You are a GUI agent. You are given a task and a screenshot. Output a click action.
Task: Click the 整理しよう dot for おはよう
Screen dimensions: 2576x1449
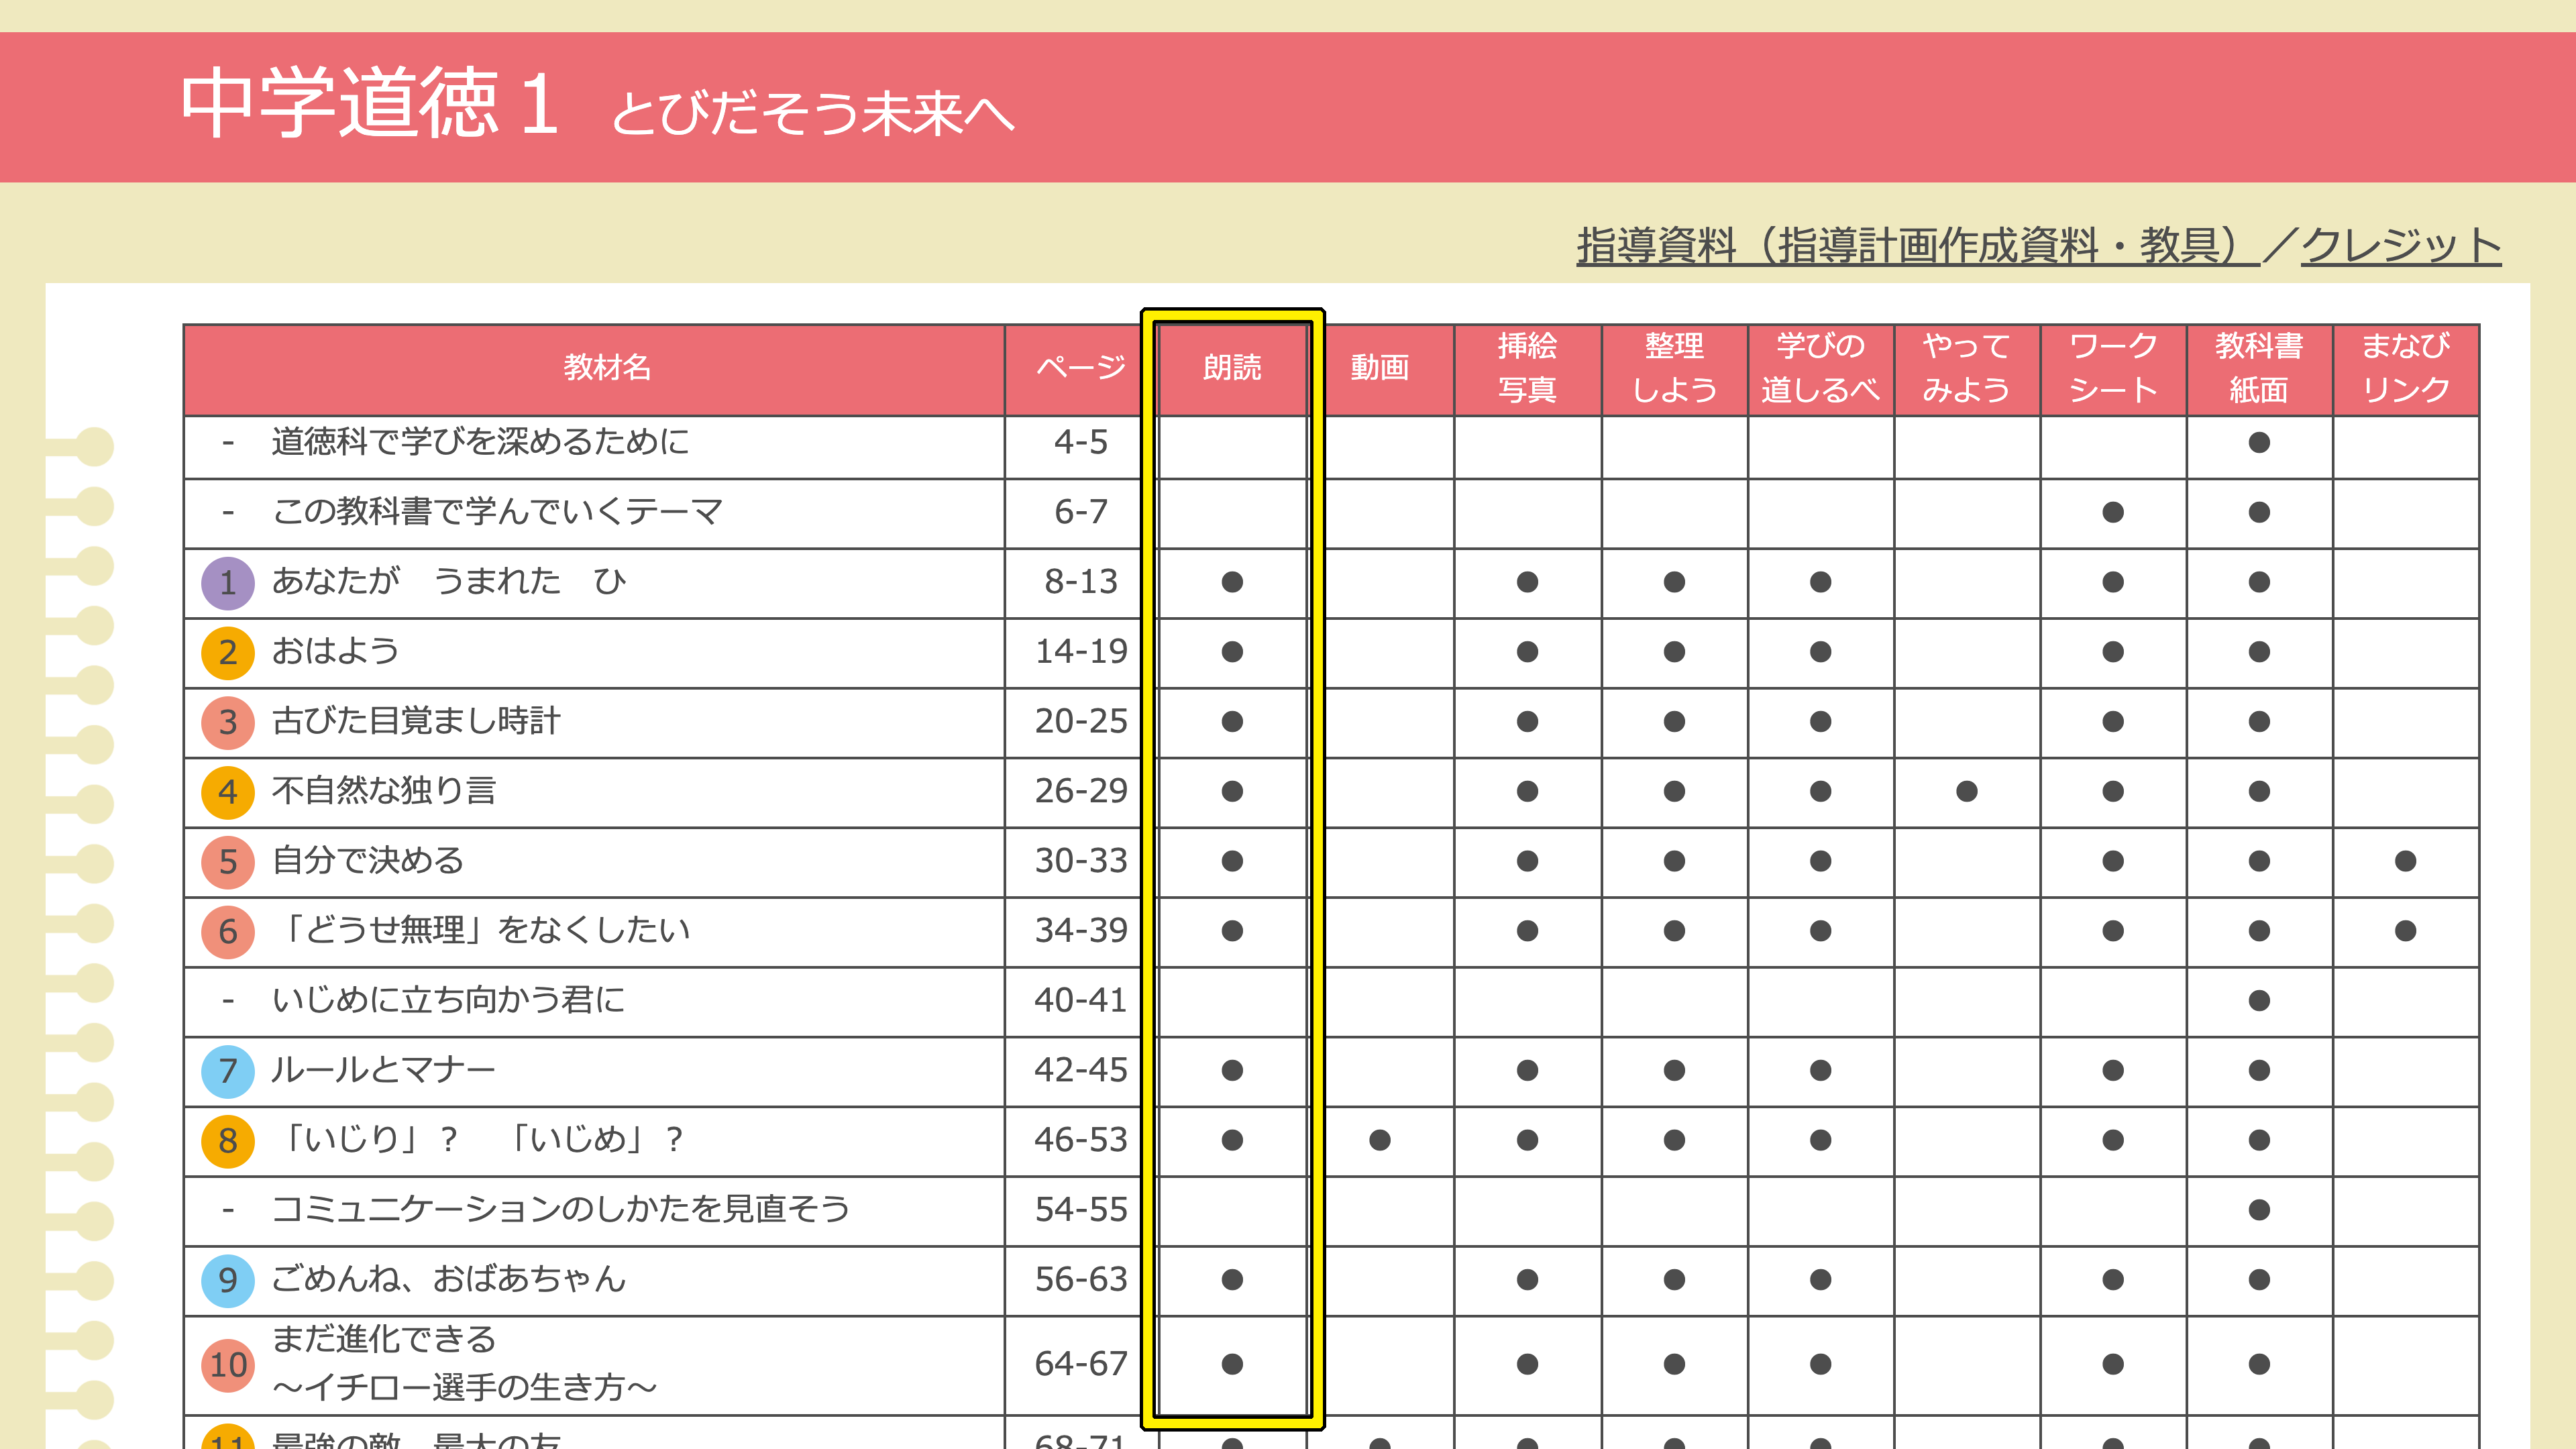point(1674,652)
